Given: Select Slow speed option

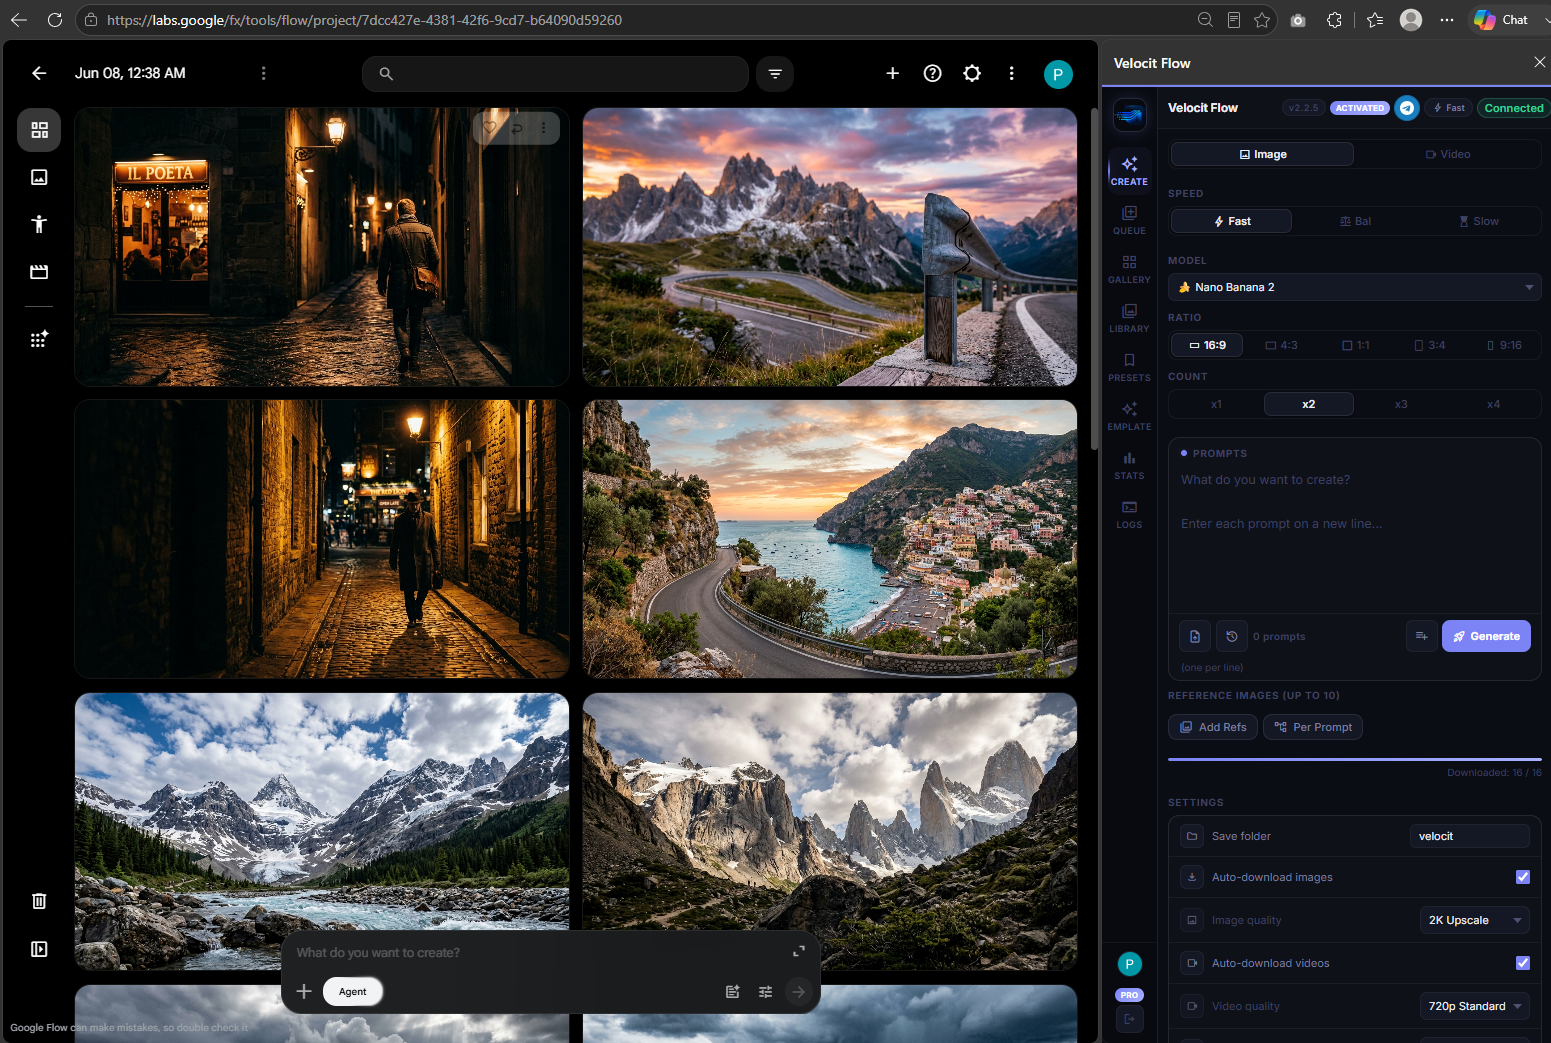Looking at the screenshot, I should click(x=1479, y=221).
